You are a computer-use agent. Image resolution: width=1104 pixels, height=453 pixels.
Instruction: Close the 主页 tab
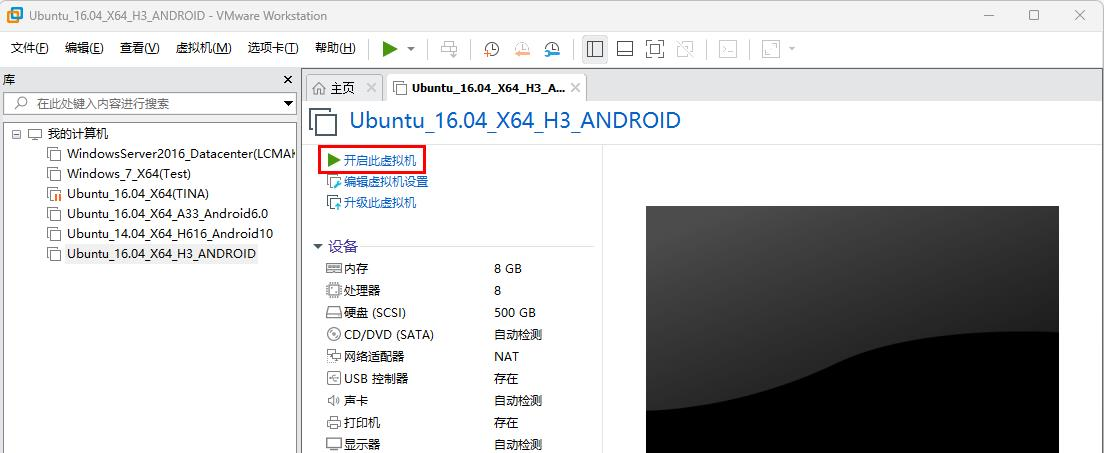pos(371,88)
